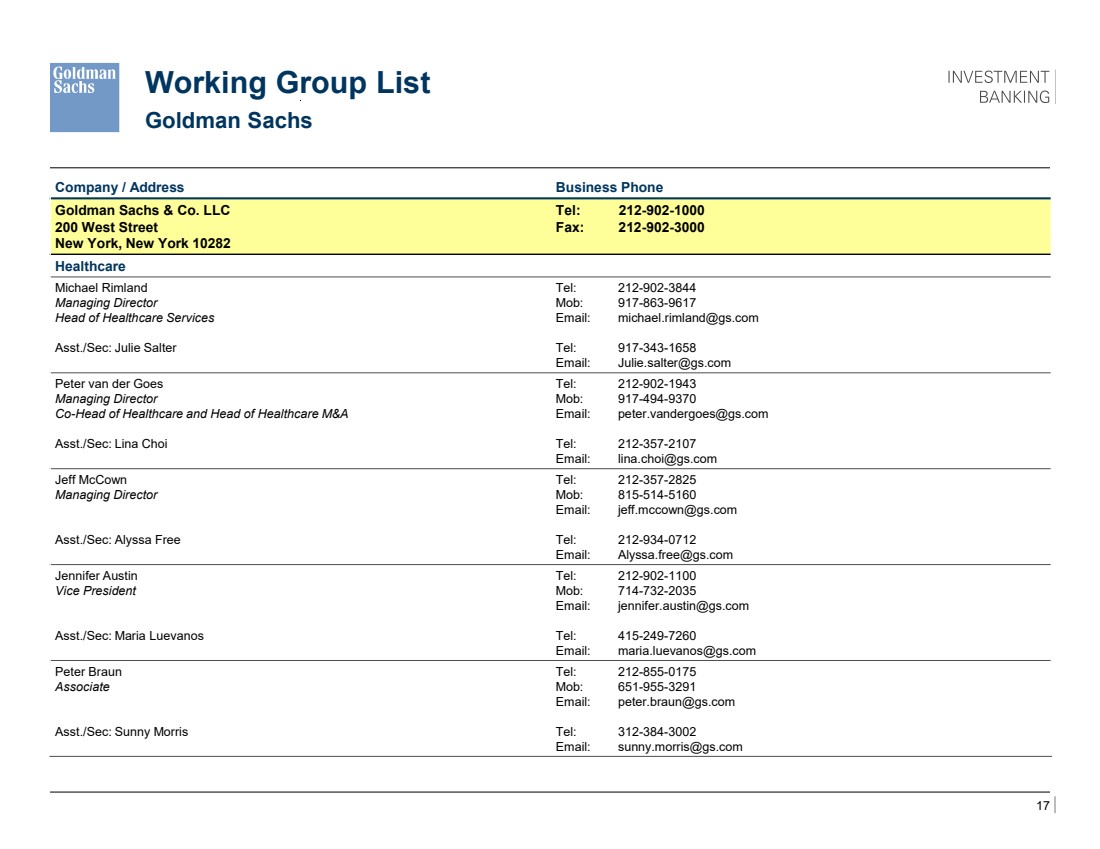1100x849 pixels.
Task: Select mobile number 714-732-2035
Action: [657, 591]
